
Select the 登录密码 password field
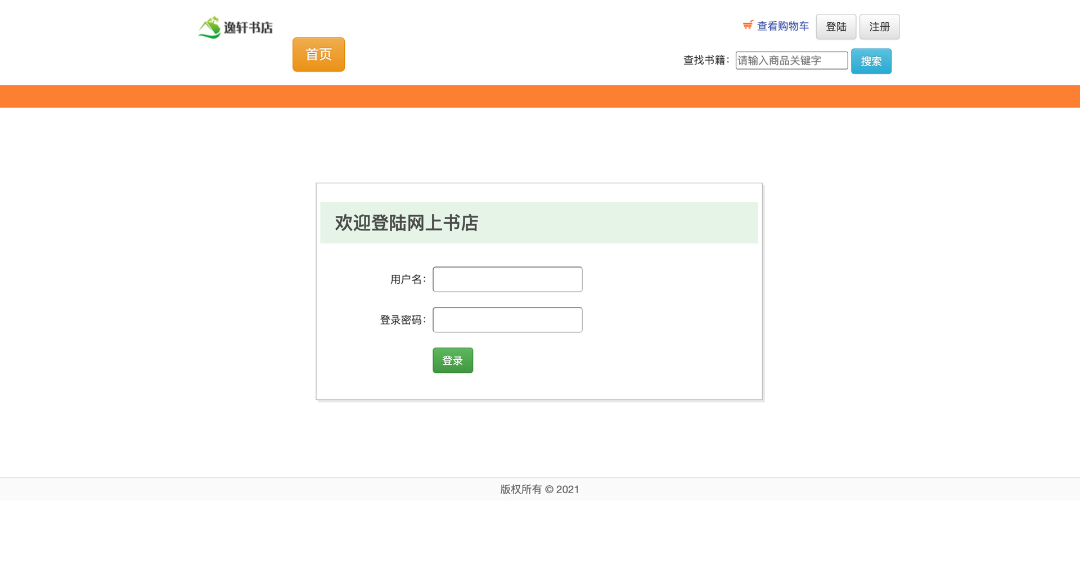click(507, 320)
